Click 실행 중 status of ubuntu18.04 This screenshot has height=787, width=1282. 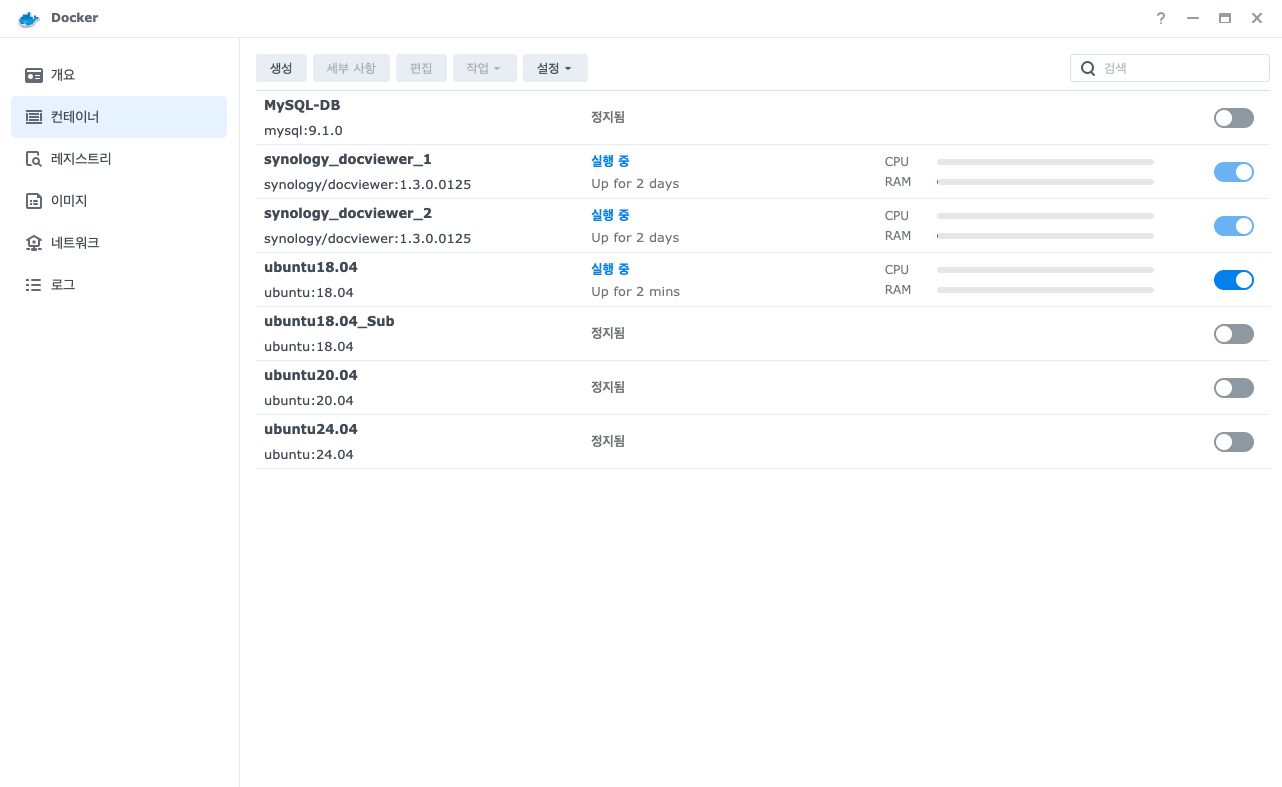pyautogui.click(x=610, y=269)
